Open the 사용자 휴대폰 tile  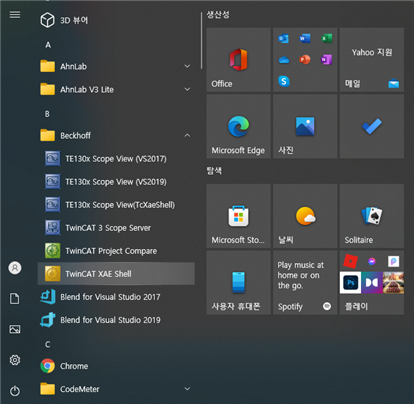point(238,283)
